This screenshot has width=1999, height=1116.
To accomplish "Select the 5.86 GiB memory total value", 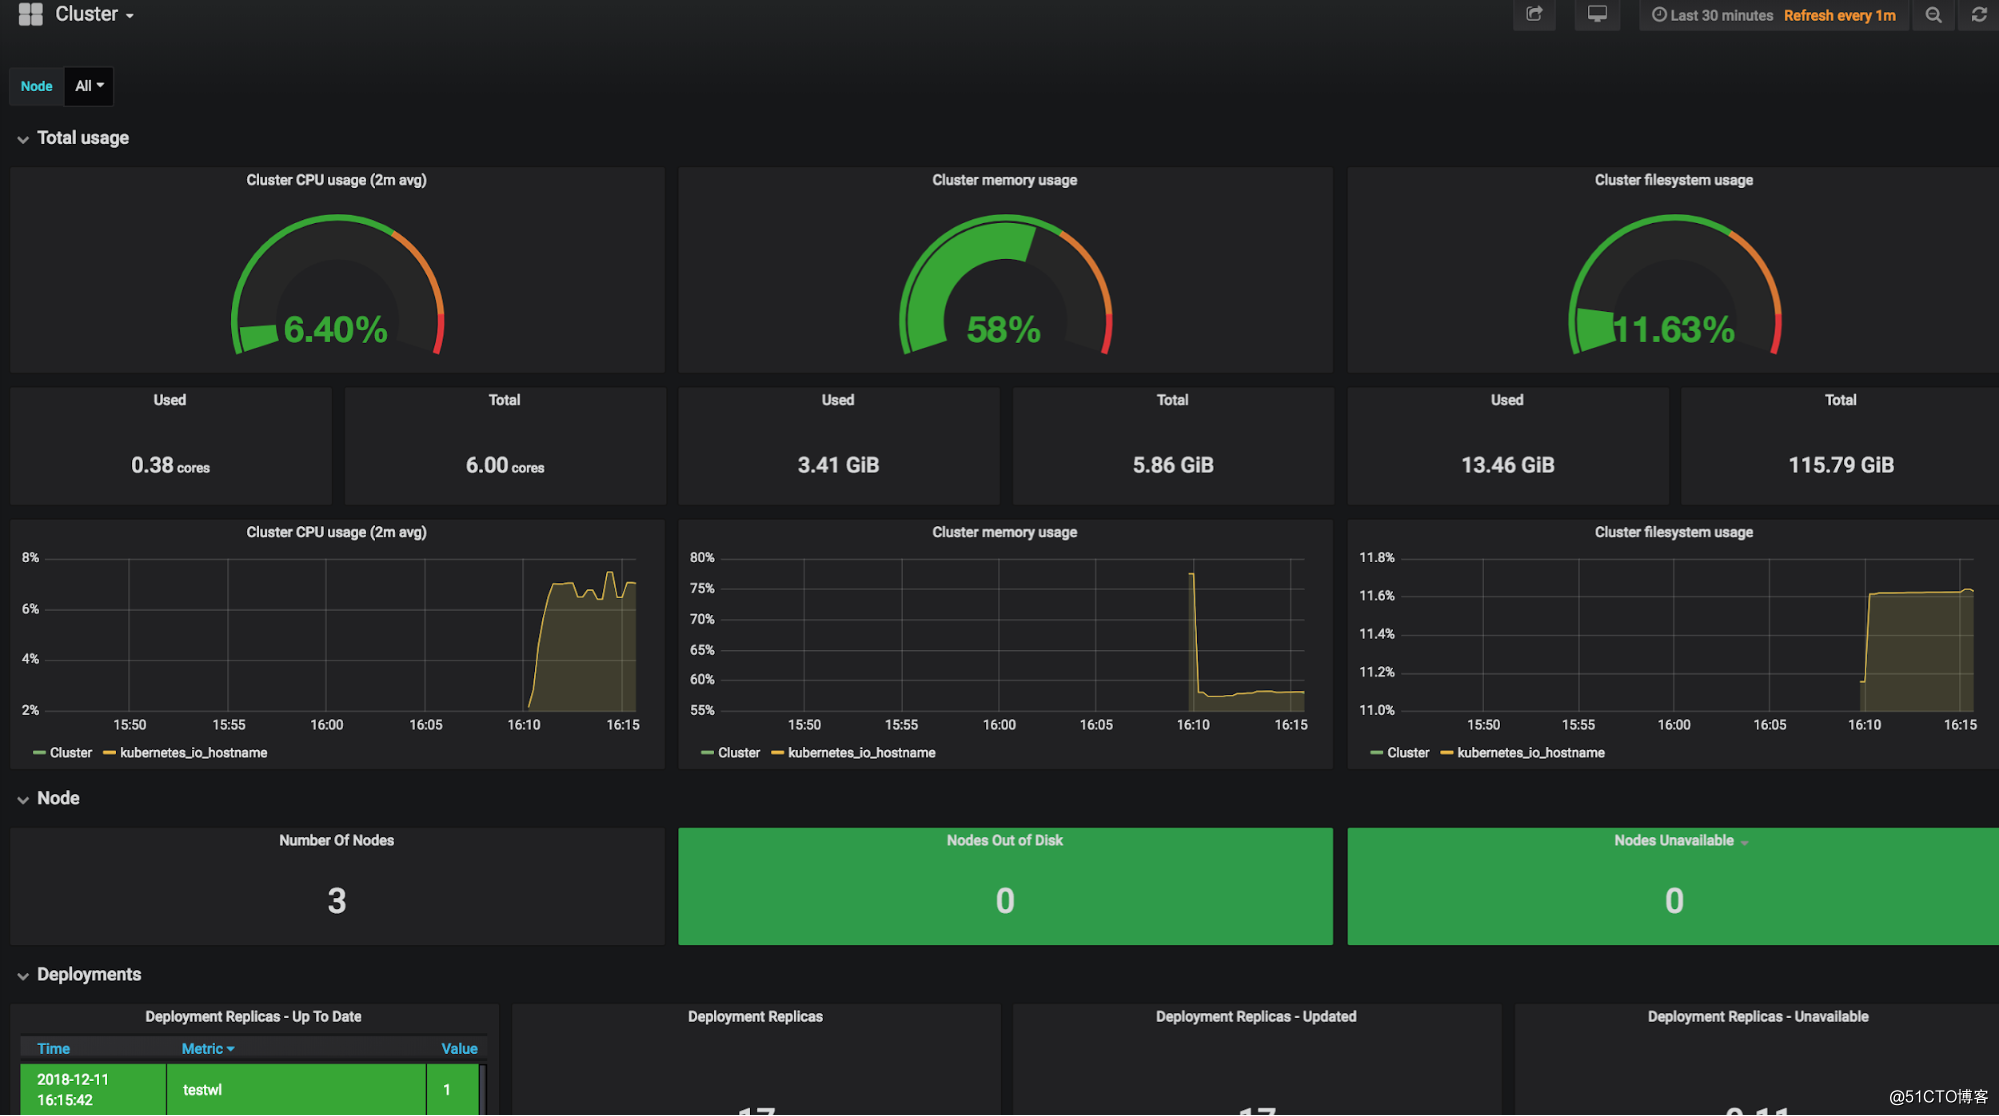I will 1173,465.
